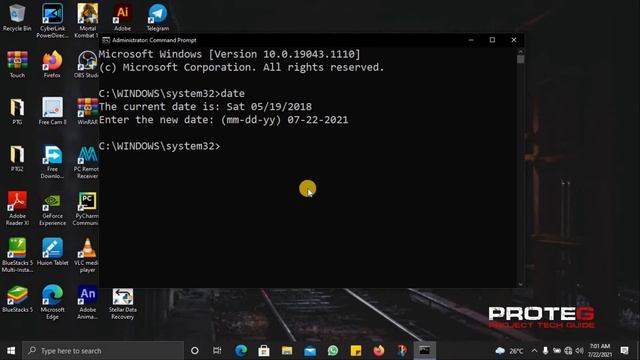Open the weather widget showing 26°C
Image resolution: width=640 pixels, height=360 pixels.
click(509, 351)
